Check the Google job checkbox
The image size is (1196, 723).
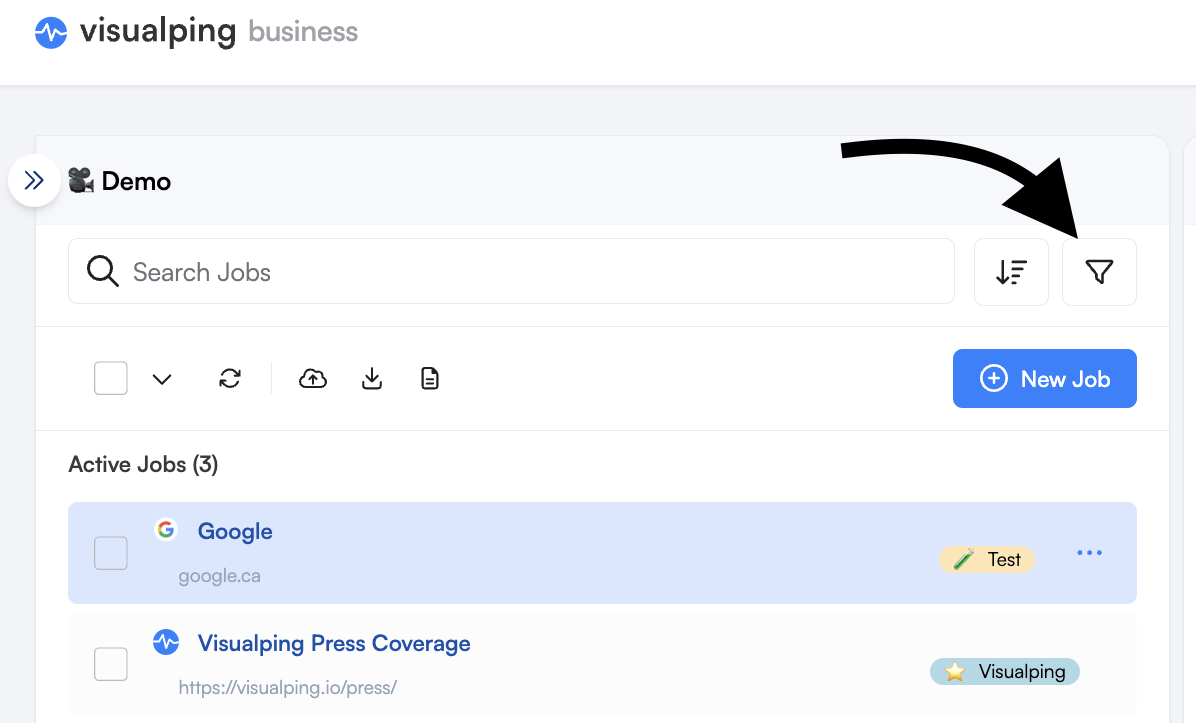point(111,553)
